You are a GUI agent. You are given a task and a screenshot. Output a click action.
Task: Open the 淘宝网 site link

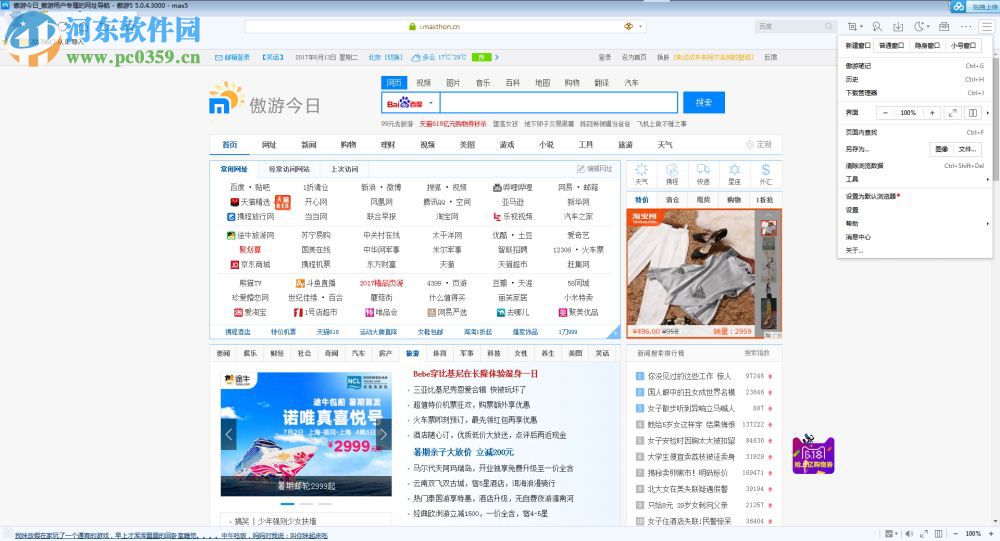pos(448,217)
